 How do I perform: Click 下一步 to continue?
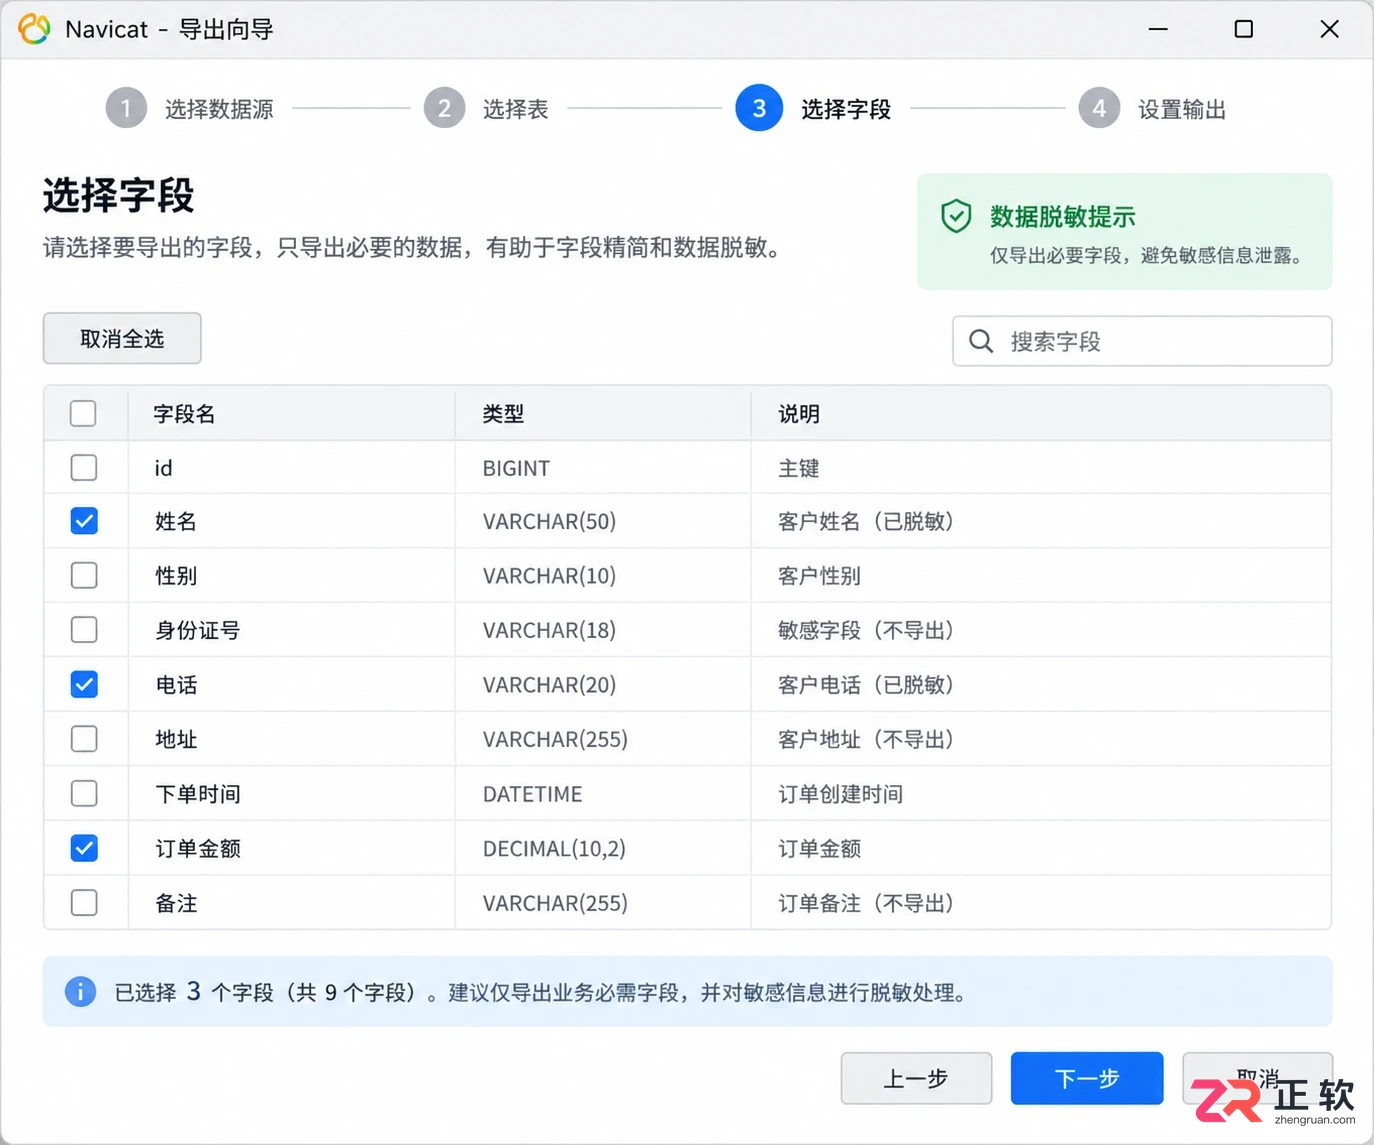[x=1087, y=1078]
